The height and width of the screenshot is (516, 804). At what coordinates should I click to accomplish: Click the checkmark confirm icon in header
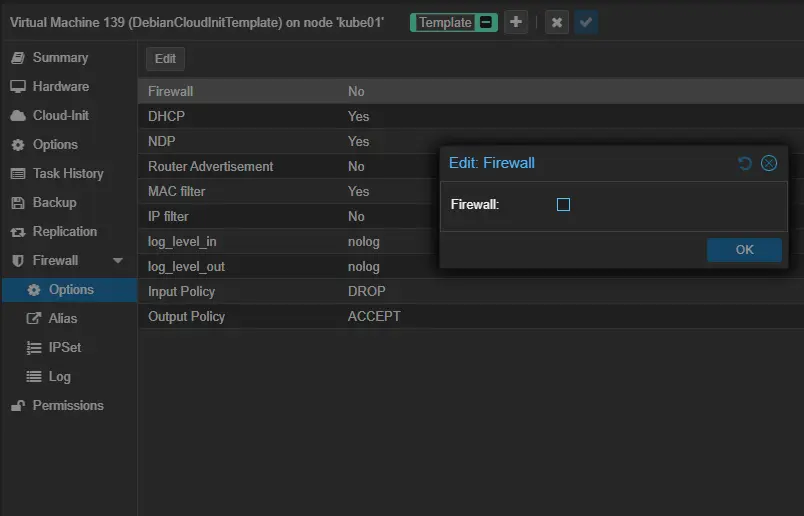point(586,22)
